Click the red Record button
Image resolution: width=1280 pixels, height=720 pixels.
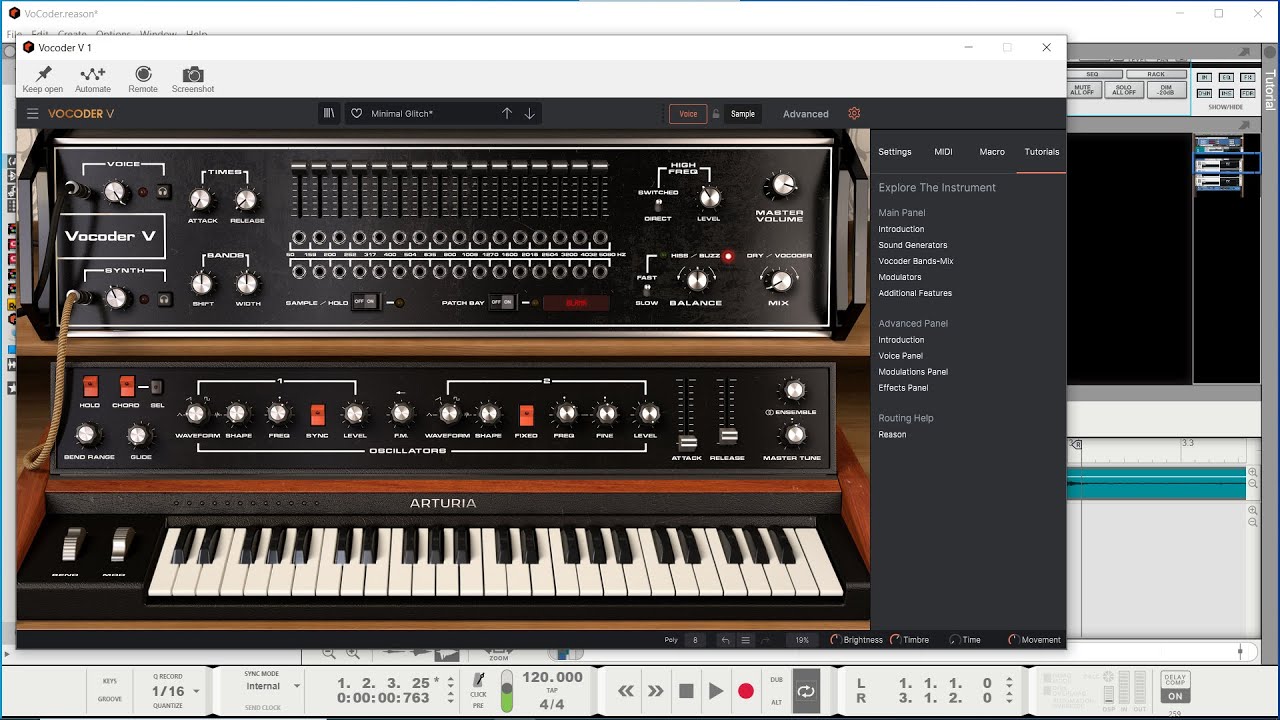pyautogui.click(x=746, y=691)
